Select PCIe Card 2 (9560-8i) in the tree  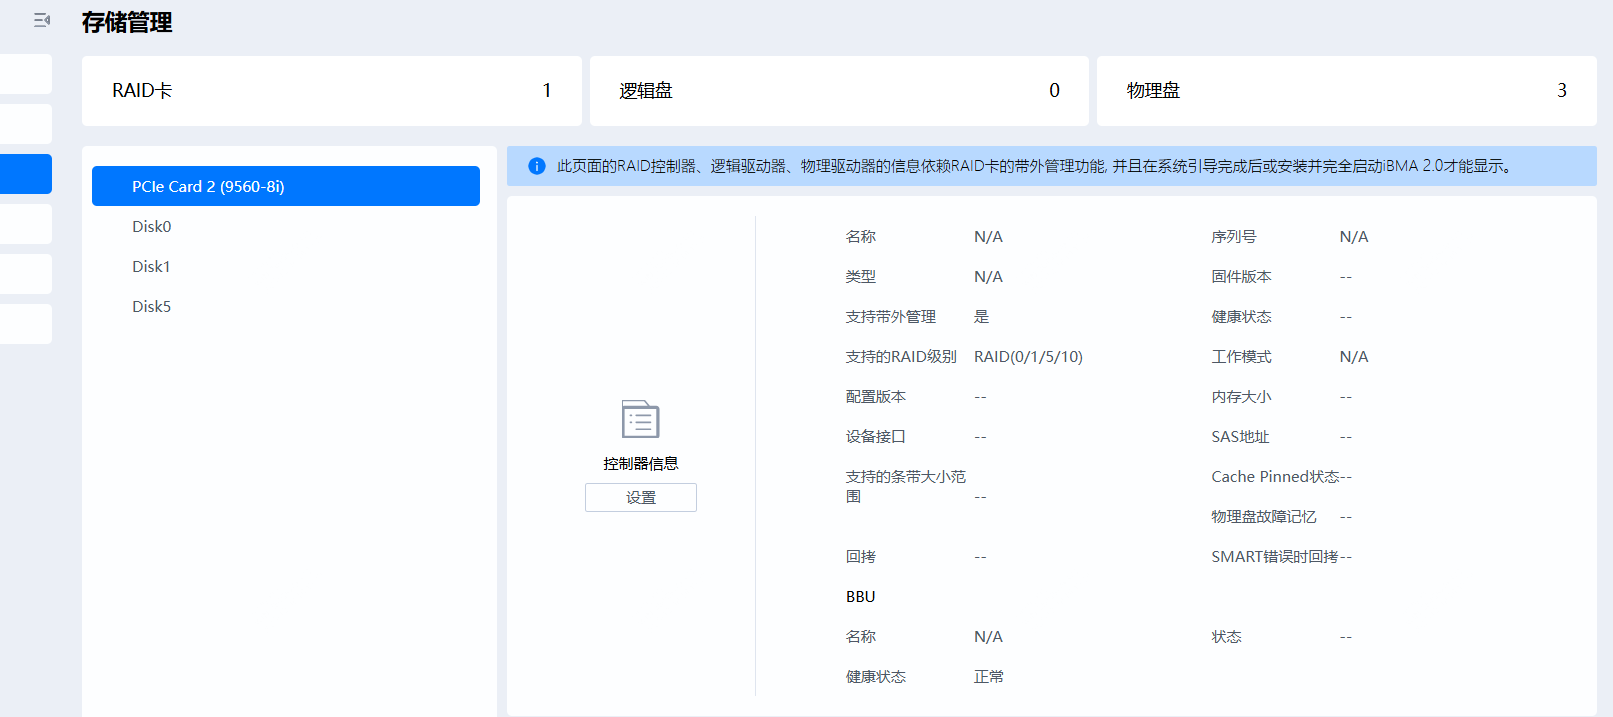click(x=286, y=186)
